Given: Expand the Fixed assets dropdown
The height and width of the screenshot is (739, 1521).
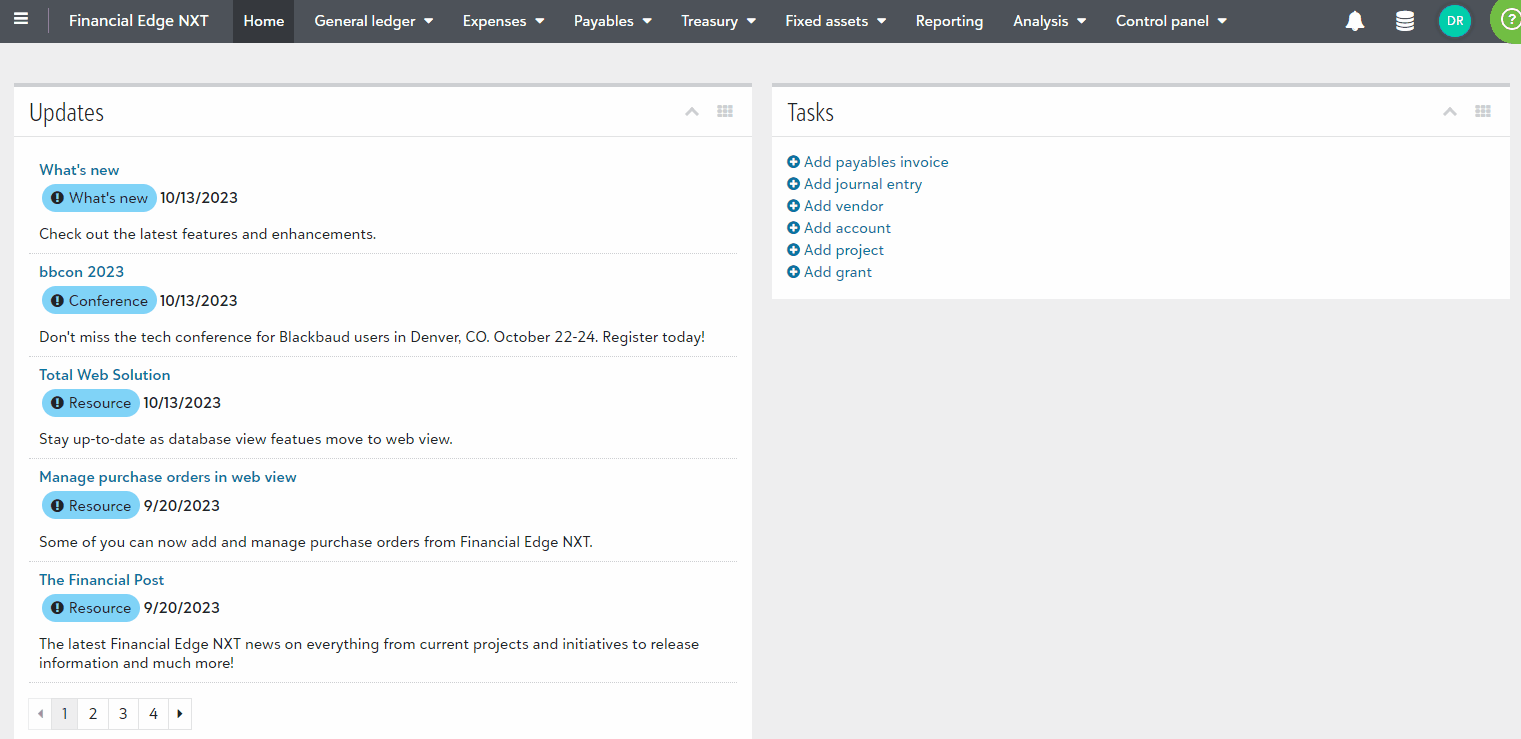Looking at the screenshot, I should (835, 21).
